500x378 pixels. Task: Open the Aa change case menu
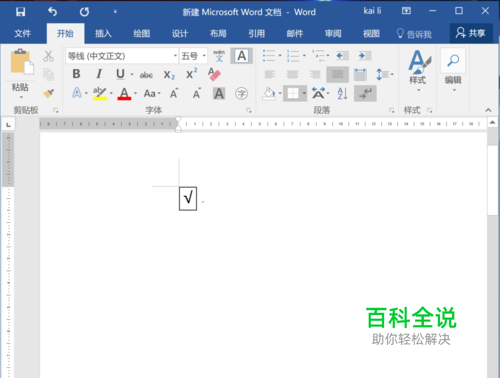[152, 93]
